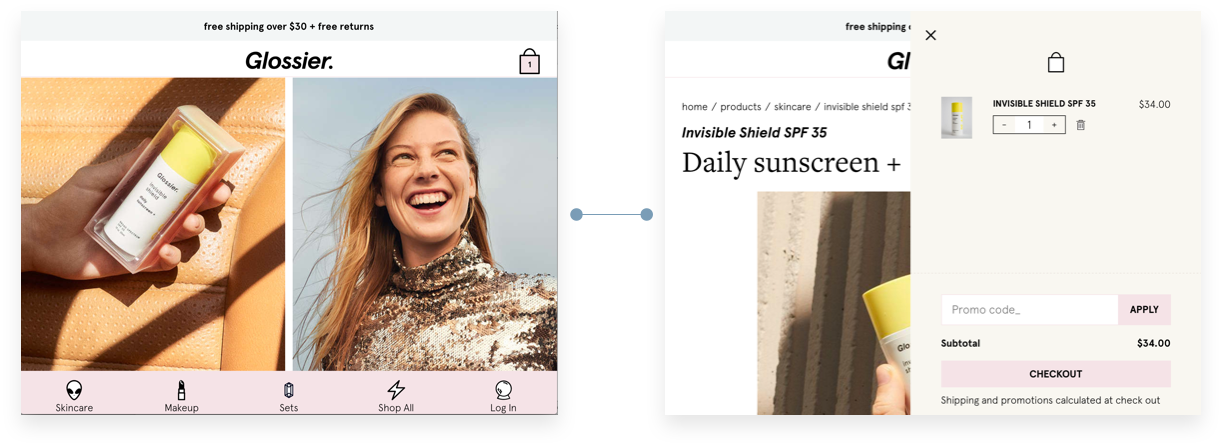Click the bag icon atop the cart panel
The image size is (1222, 447).
tap(1055, 63)
